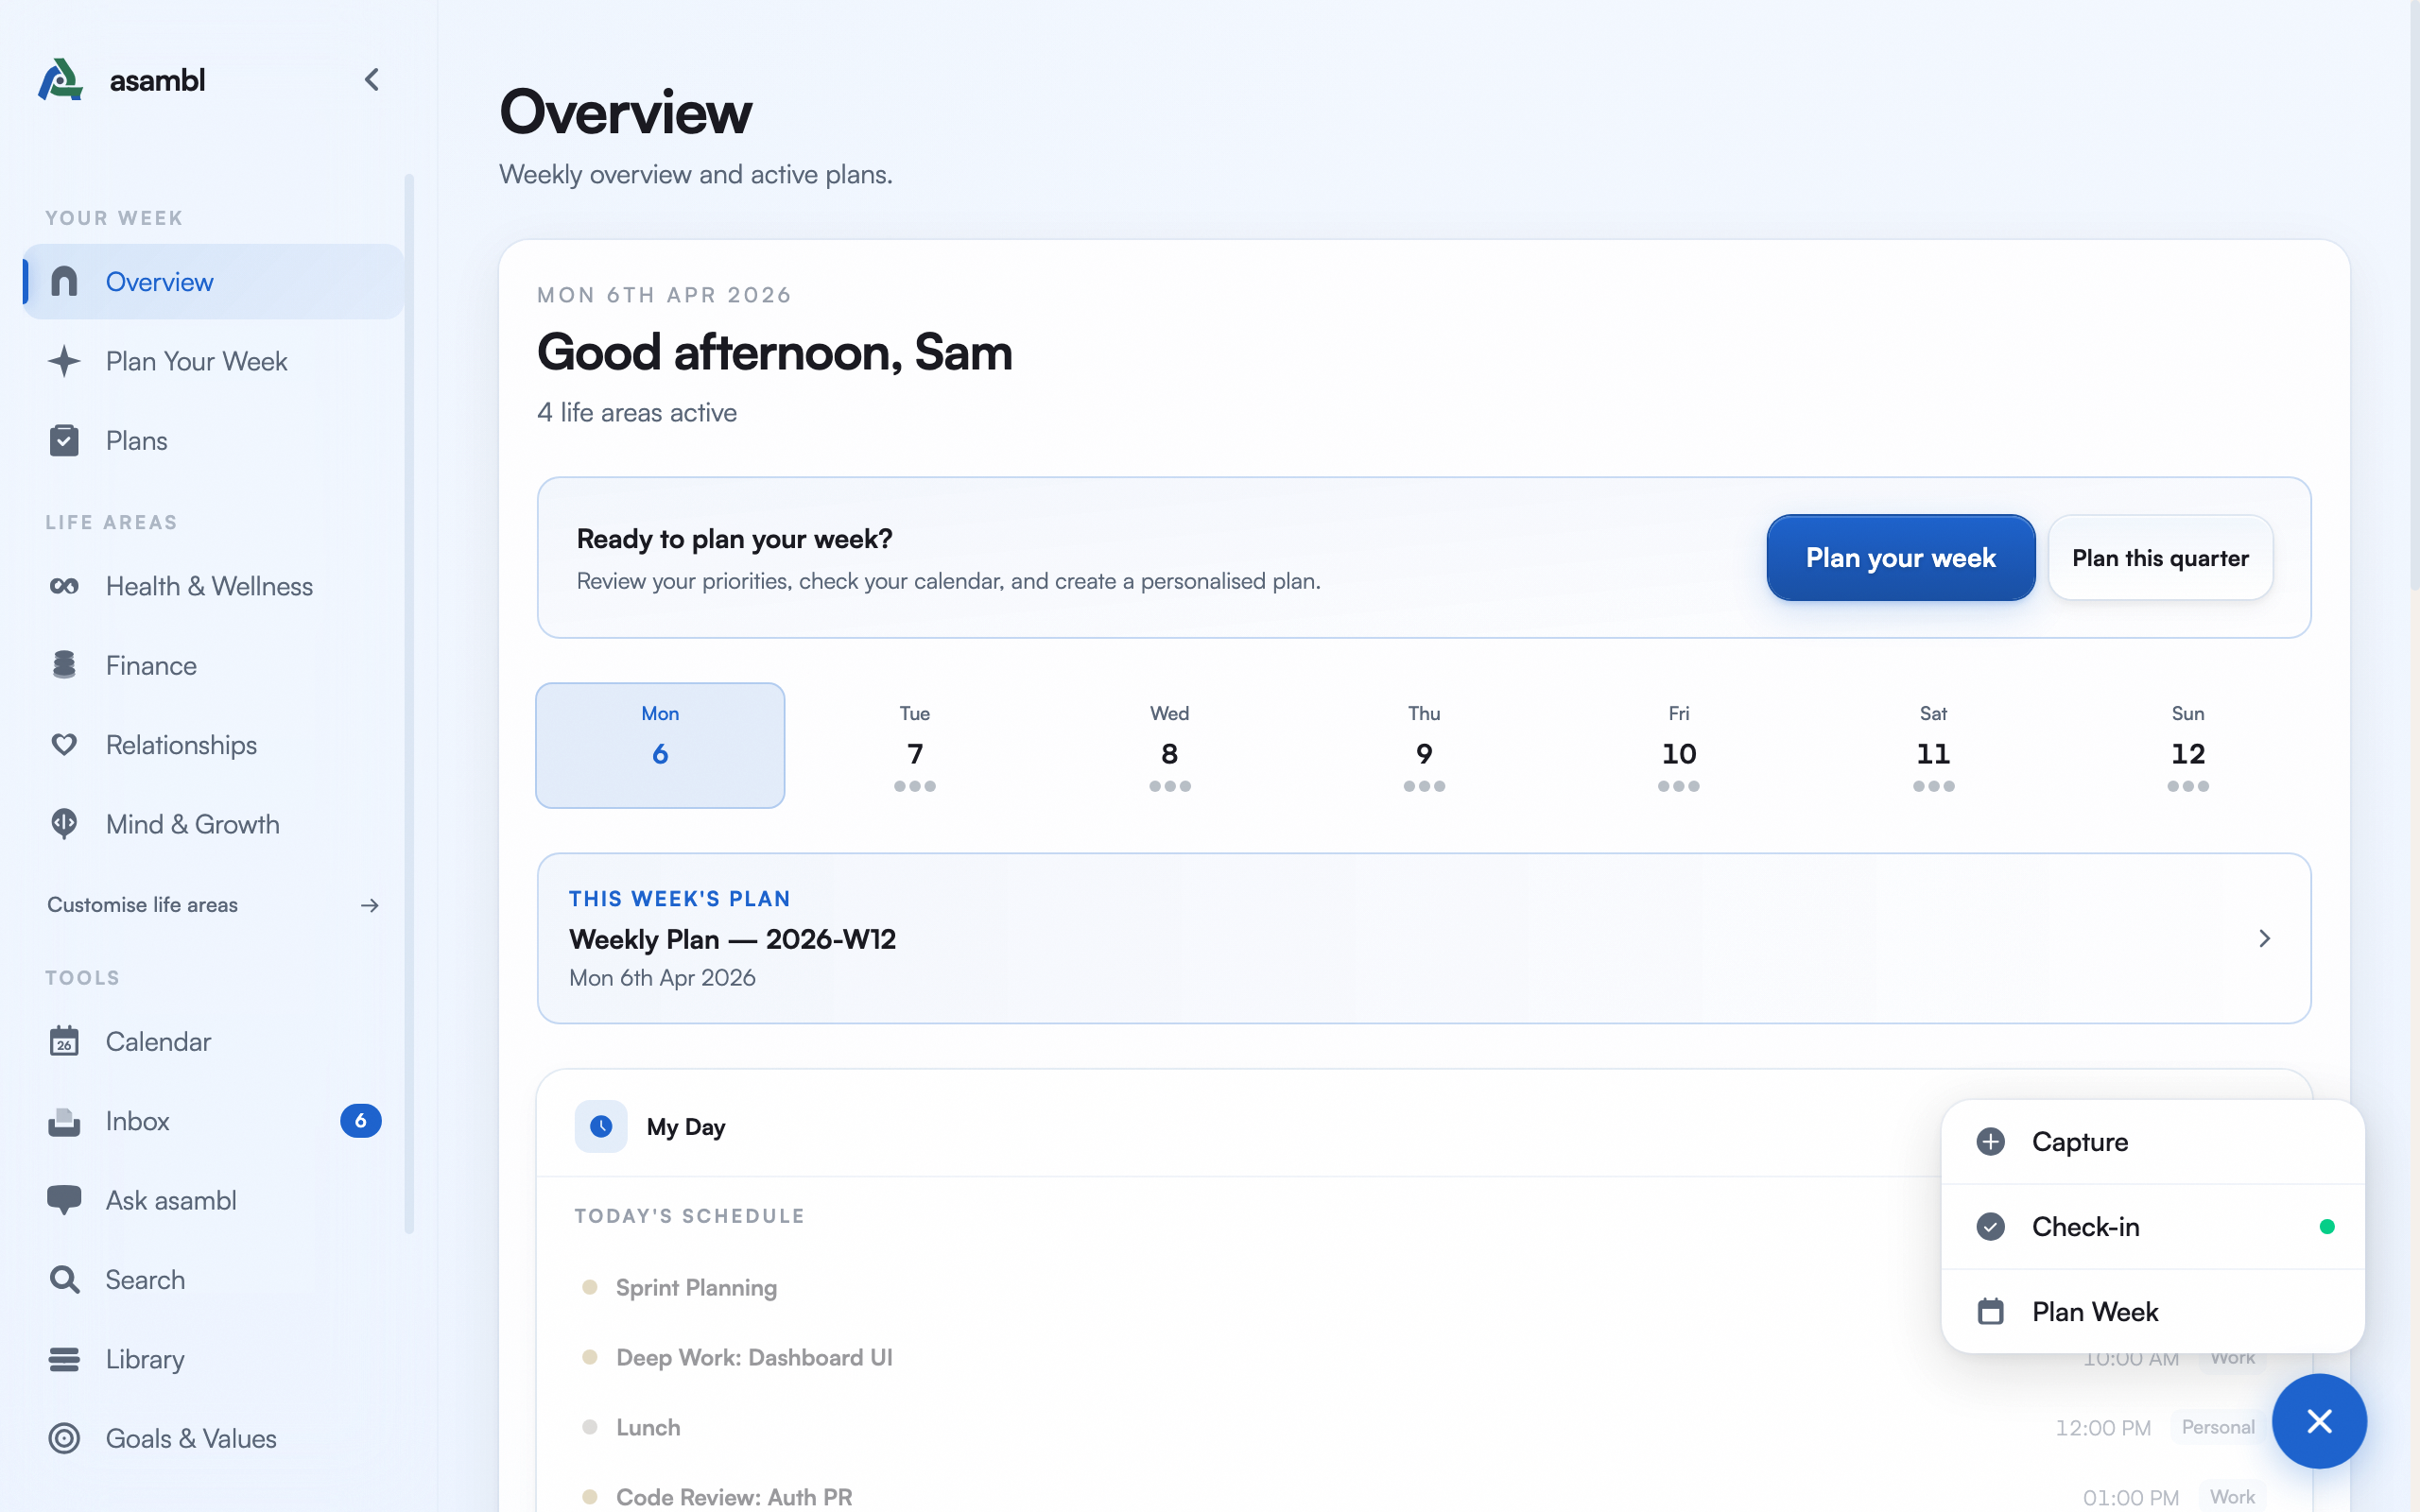
Task: Choose Plan Week in the popup menu
Action: click(x=2095, y=1311)
